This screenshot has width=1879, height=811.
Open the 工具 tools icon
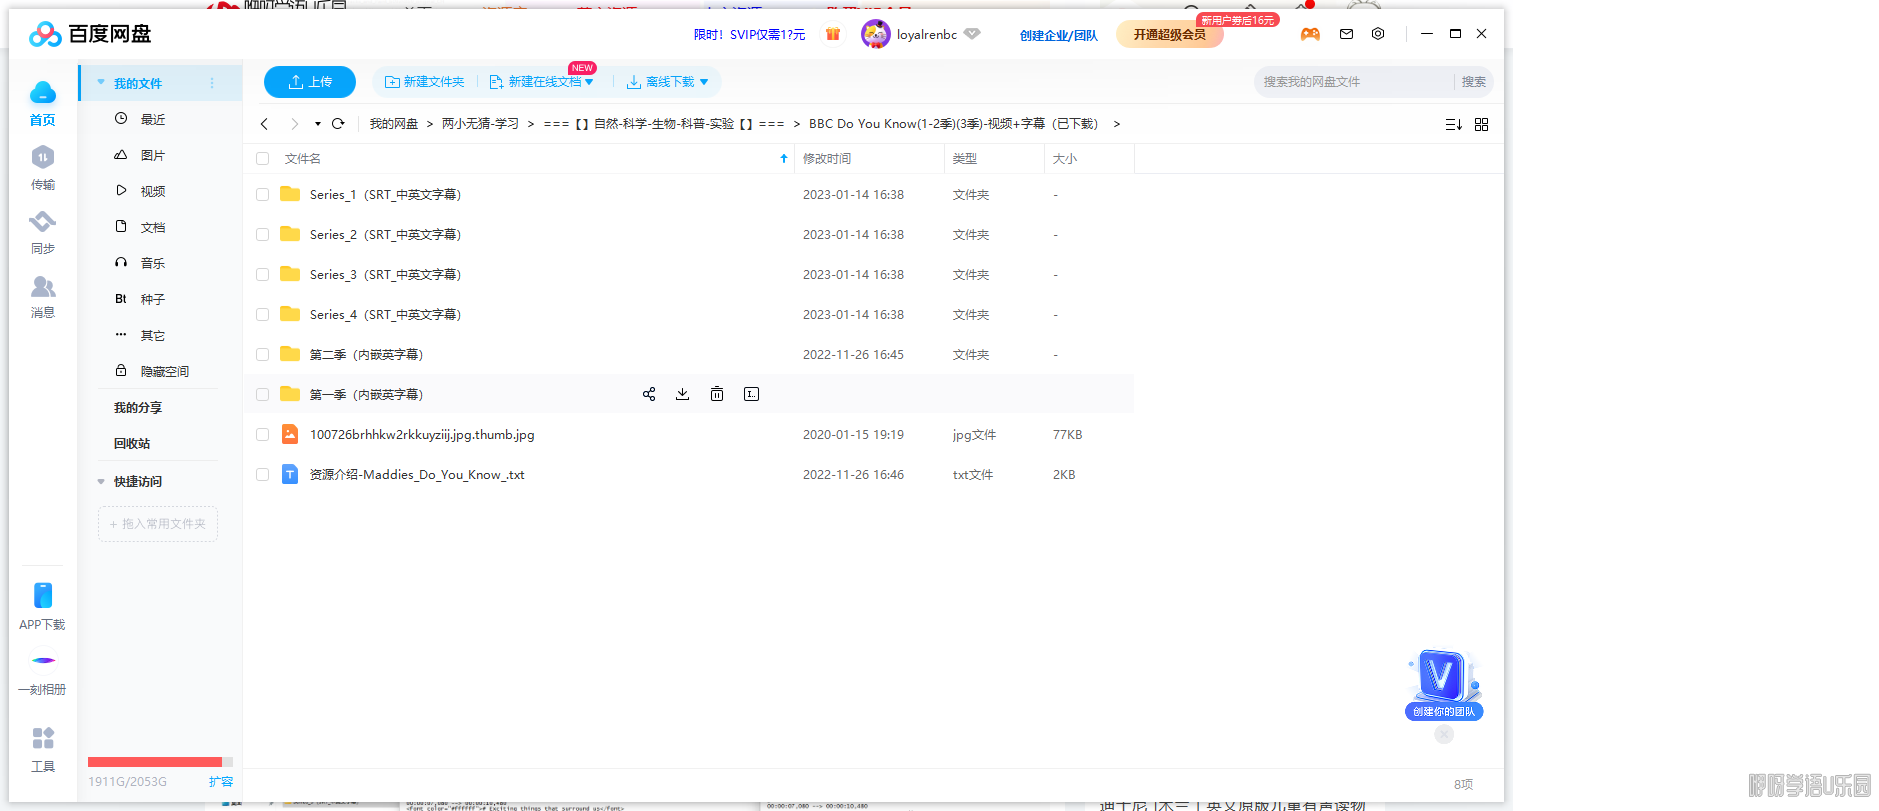click(x=43, y=738)
